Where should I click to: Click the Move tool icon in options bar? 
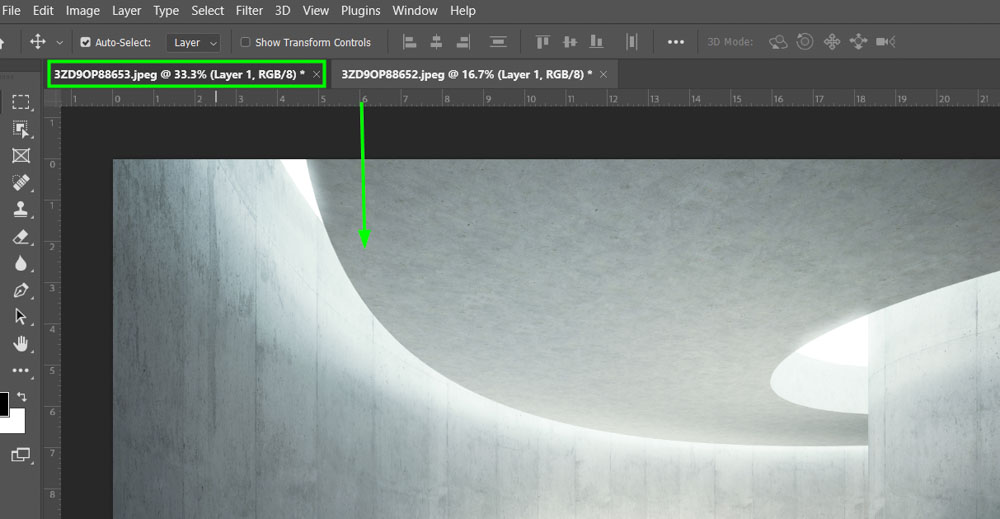click(x=38, y=42)
